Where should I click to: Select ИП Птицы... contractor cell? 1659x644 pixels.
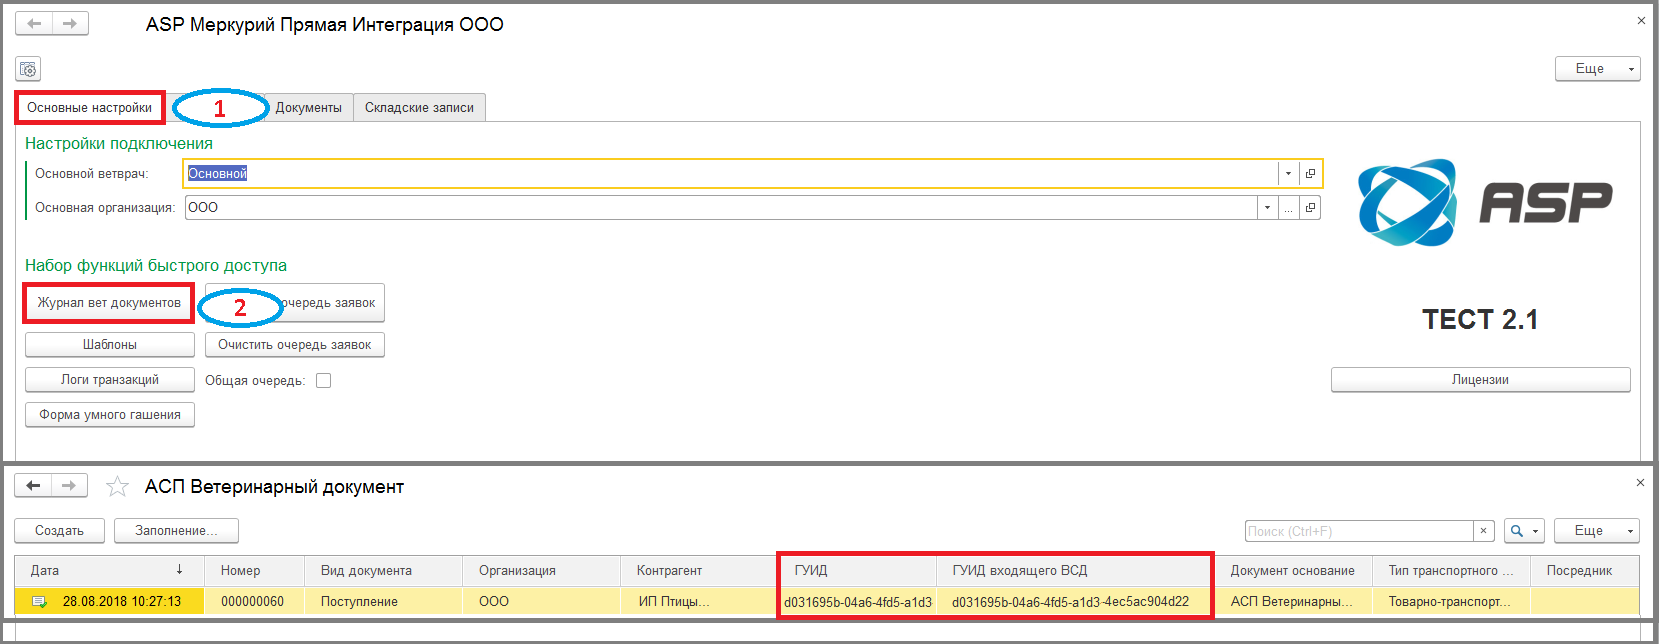[699, 601]
